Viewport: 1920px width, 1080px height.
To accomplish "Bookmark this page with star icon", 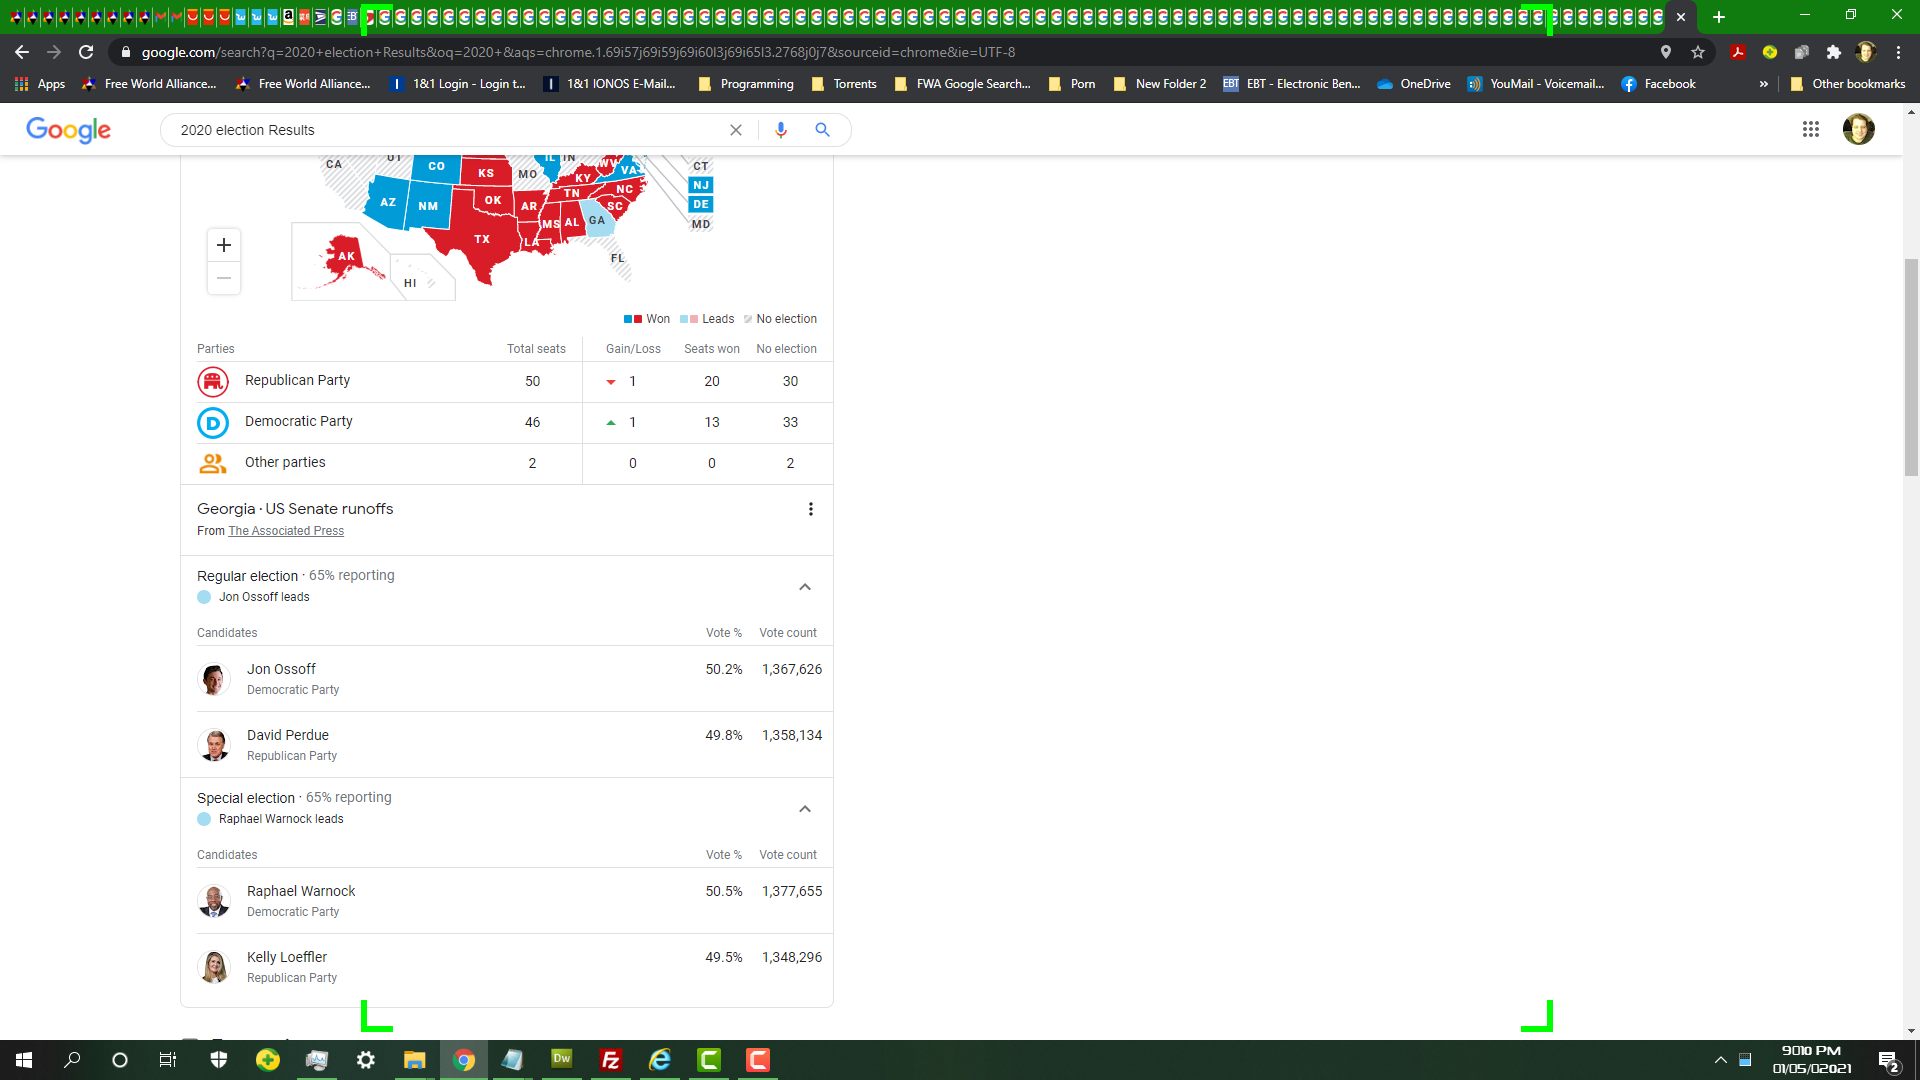I will point(1698,52).
